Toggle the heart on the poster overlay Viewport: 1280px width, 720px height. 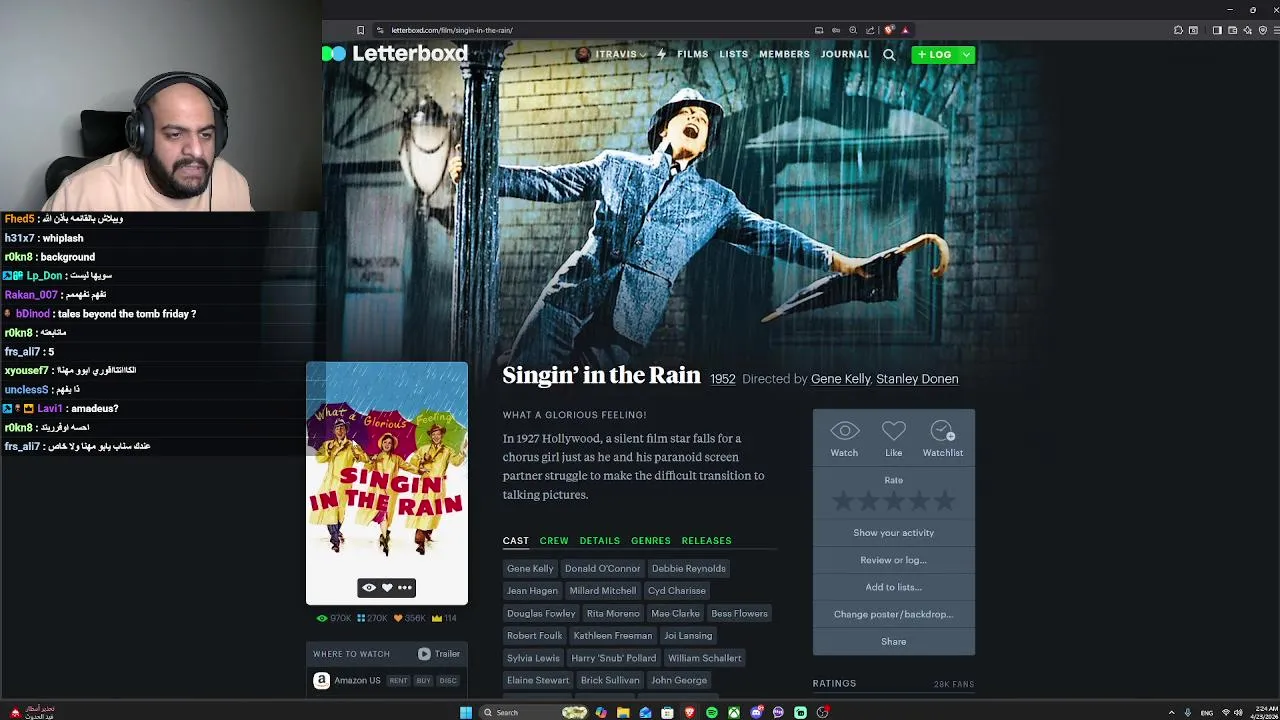pyautogui.click(x=387, y=588)
